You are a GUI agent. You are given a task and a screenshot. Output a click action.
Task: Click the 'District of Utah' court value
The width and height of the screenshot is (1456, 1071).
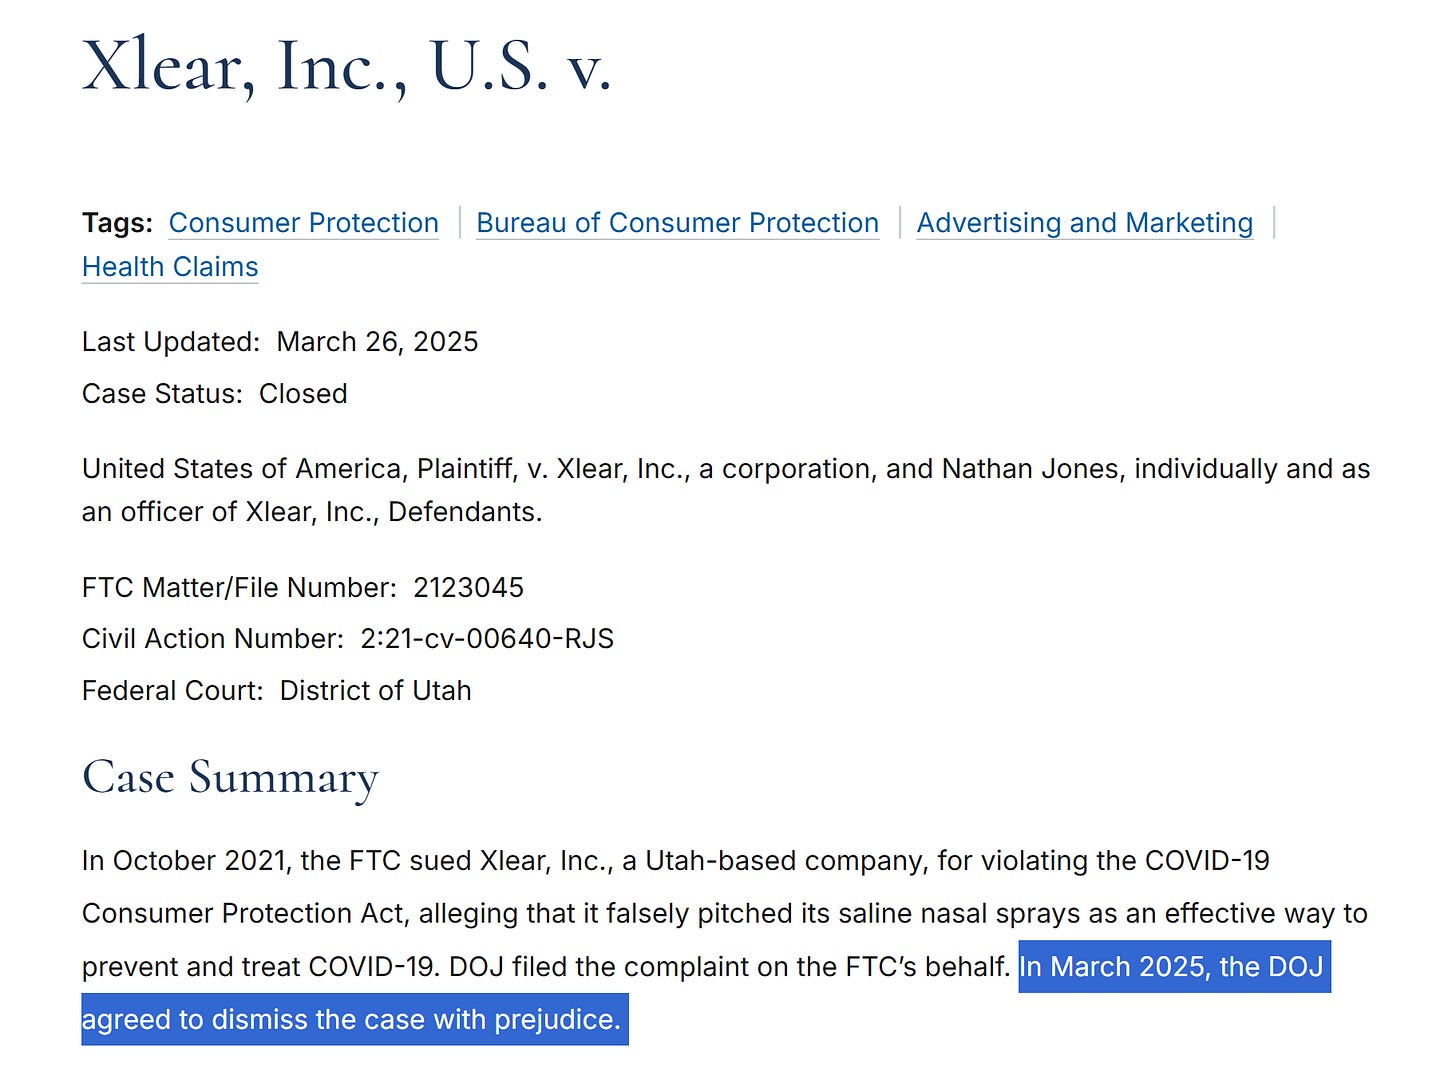coord(375,691)
